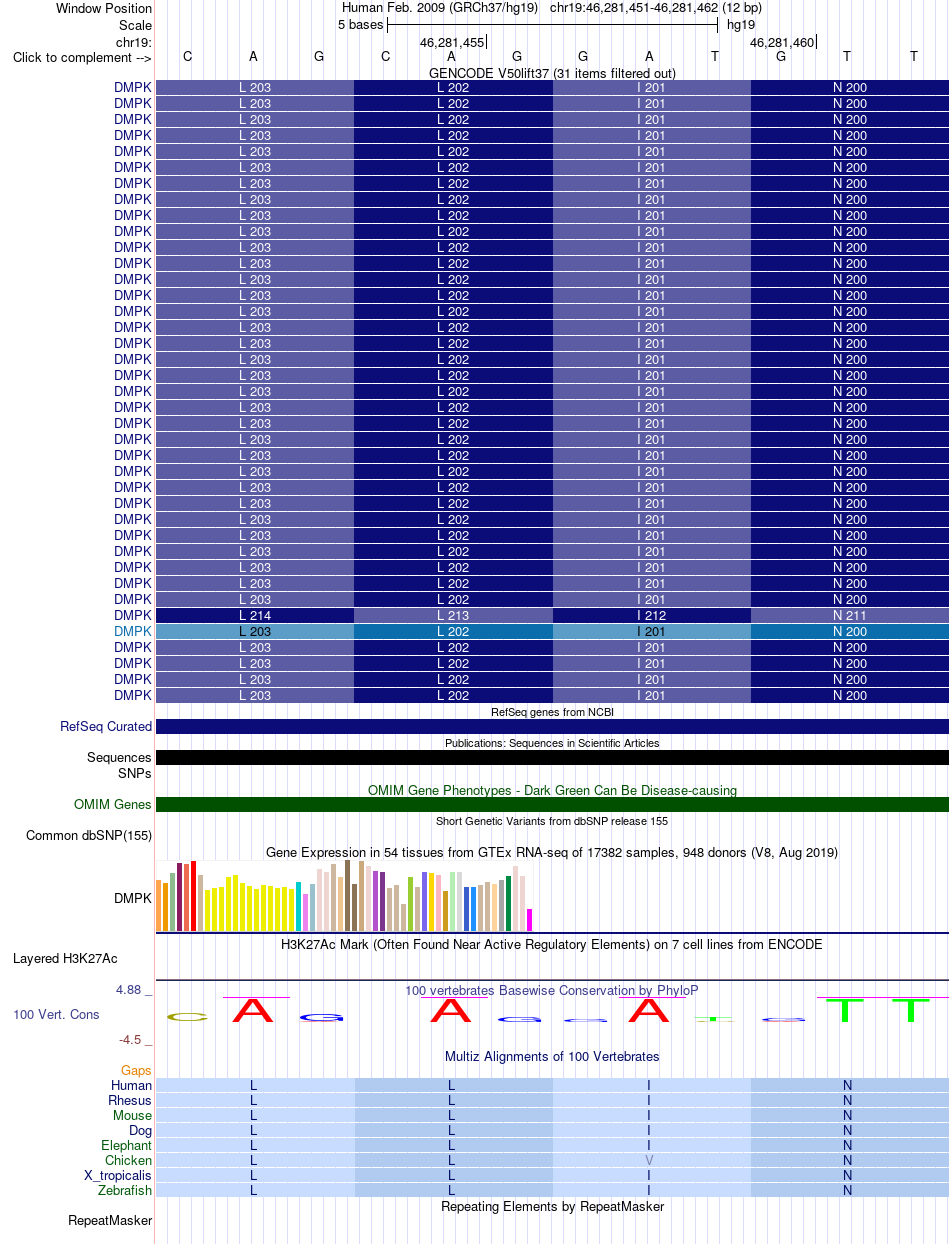Click the V residue in Chicken alignment row
Screen dimensions: 950x1244
(649, 1160)
